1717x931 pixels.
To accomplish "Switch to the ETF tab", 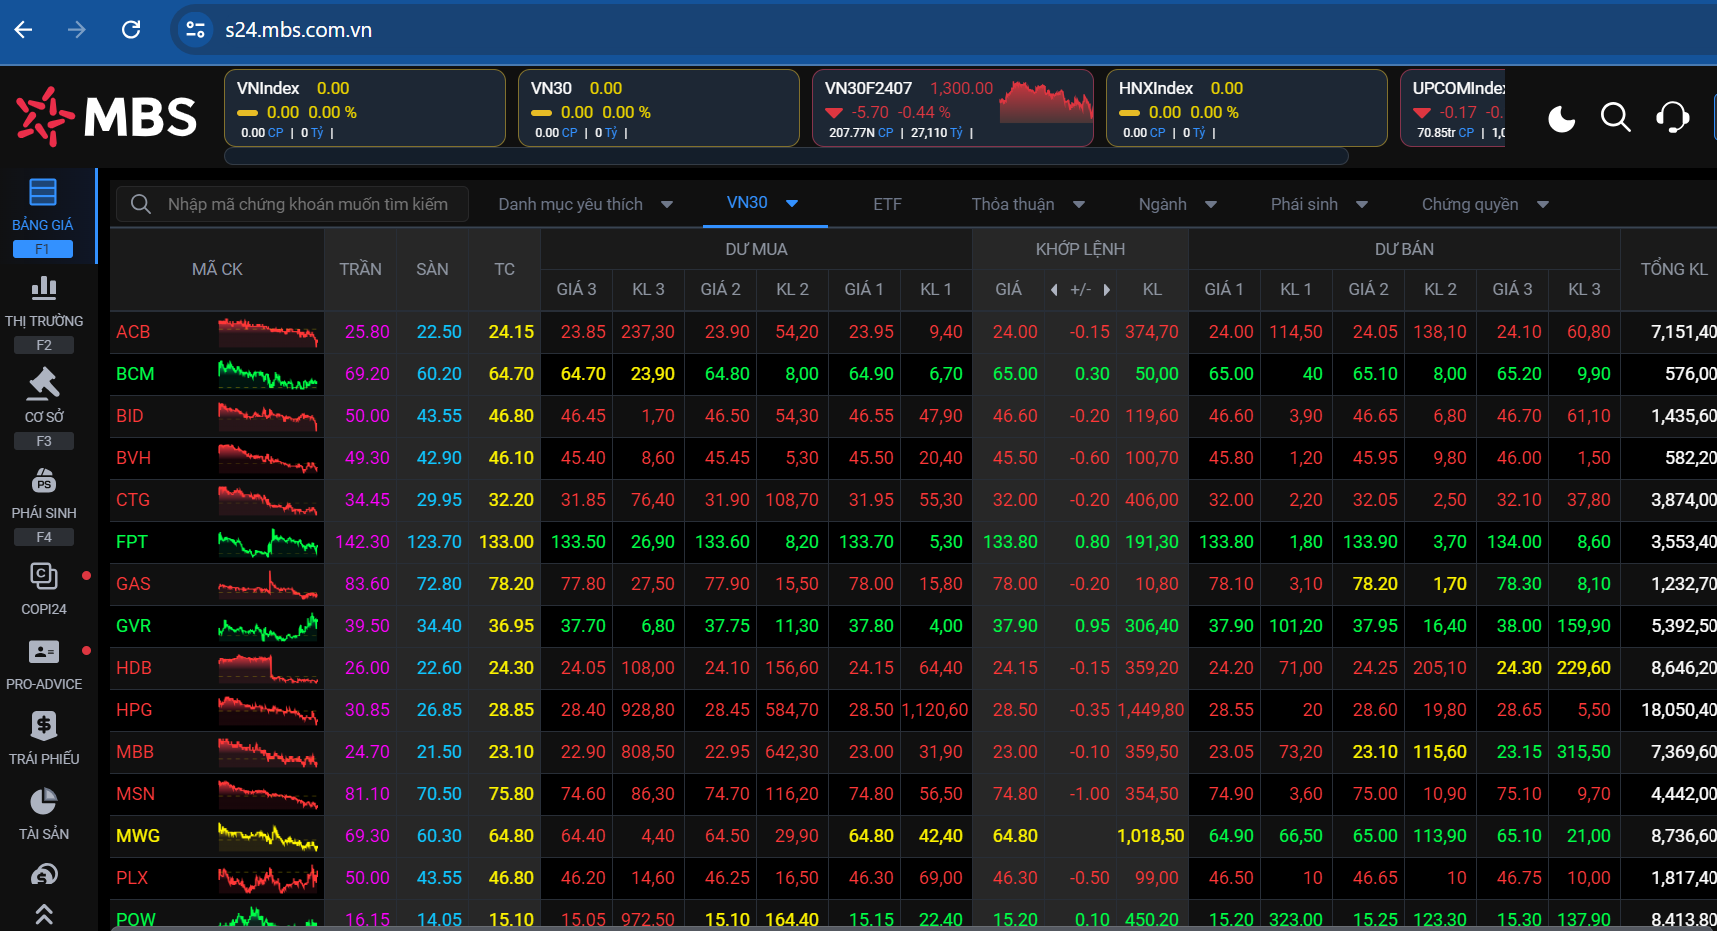I will 887,204.
